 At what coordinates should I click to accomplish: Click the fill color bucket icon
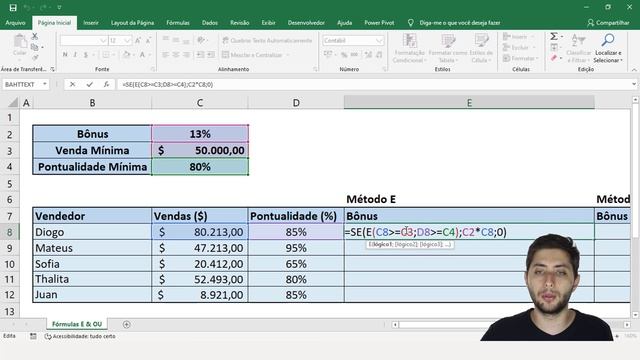coord(127,55)
